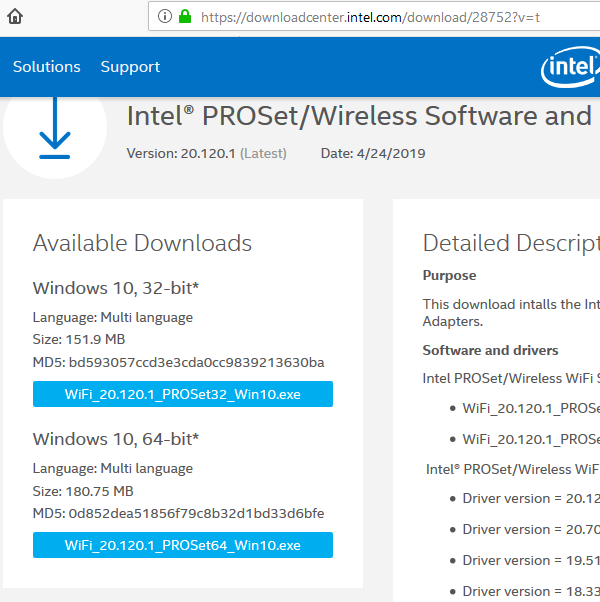Click the Driver version = 18.33 bullet
Image resolution: width=600 pixels, height=602 pixels.
coord(525,591)
